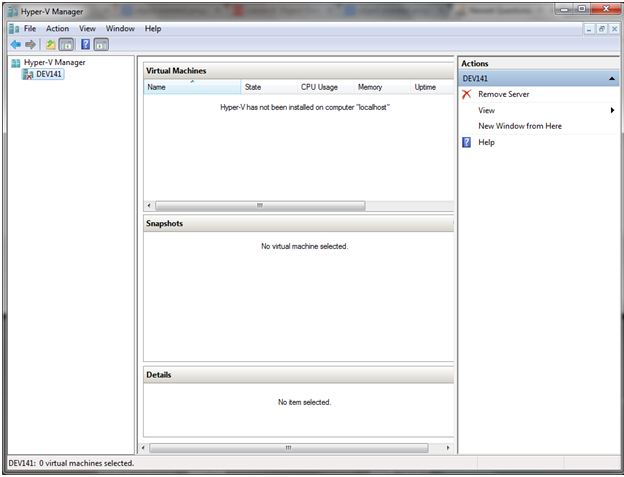The width and height of the screenshot is (624, 477).
Task: Click status bar '0 virtual machines selected'
Action: click(x=86, y=463)
